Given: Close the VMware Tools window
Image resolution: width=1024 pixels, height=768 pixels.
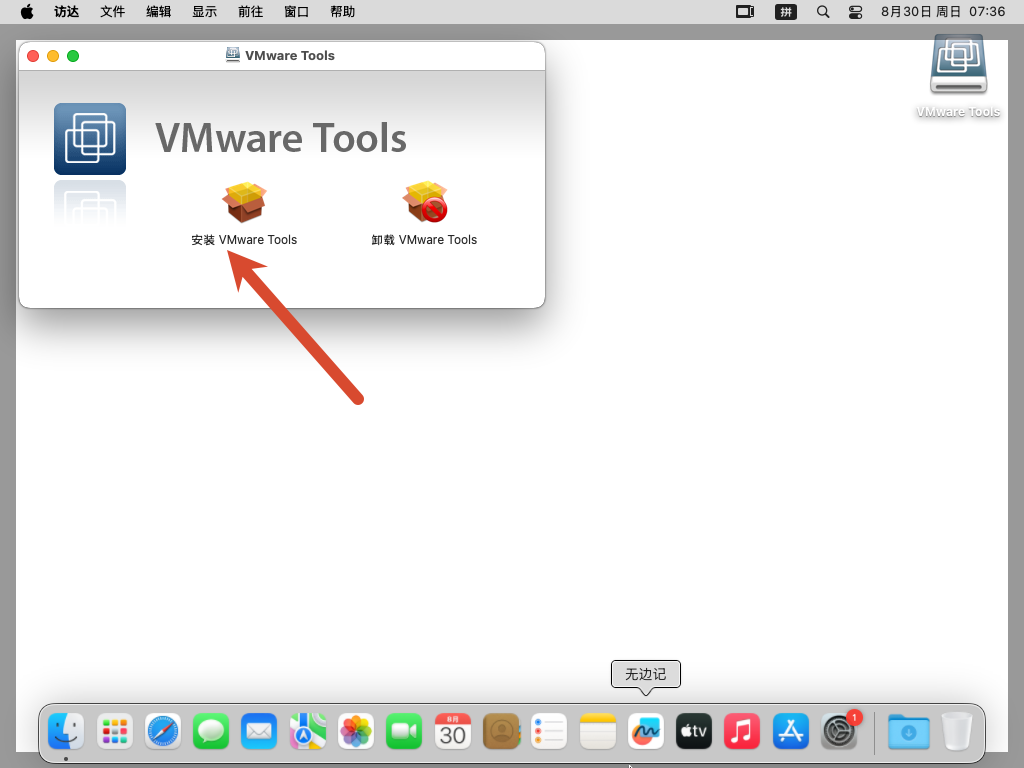Looking at the screenshot, I should [x=33, y=56].
